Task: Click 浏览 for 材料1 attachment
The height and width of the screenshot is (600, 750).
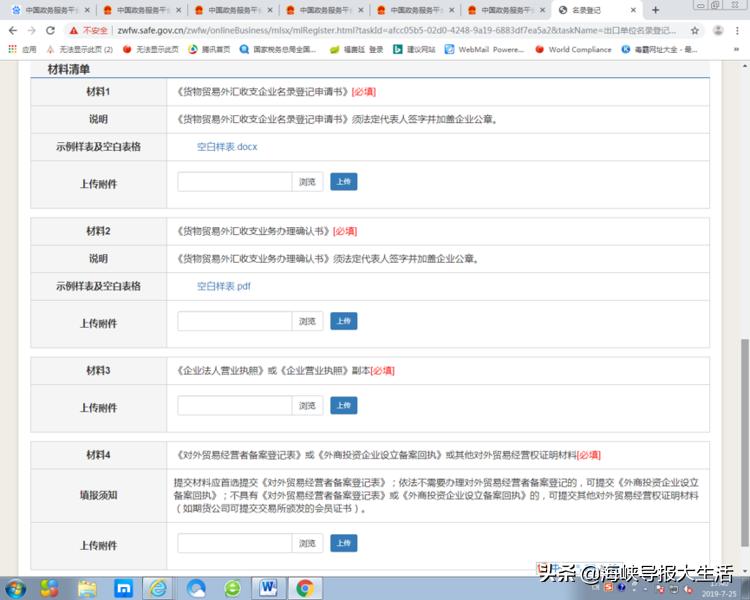Action: 308,182
